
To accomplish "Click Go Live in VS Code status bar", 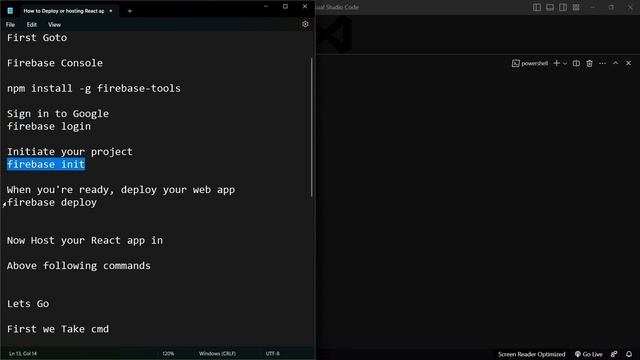I will [589, 354].
